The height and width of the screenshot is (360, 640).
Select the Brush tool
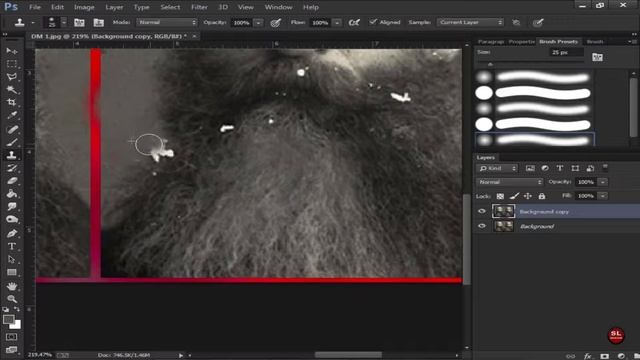(11, 142)
